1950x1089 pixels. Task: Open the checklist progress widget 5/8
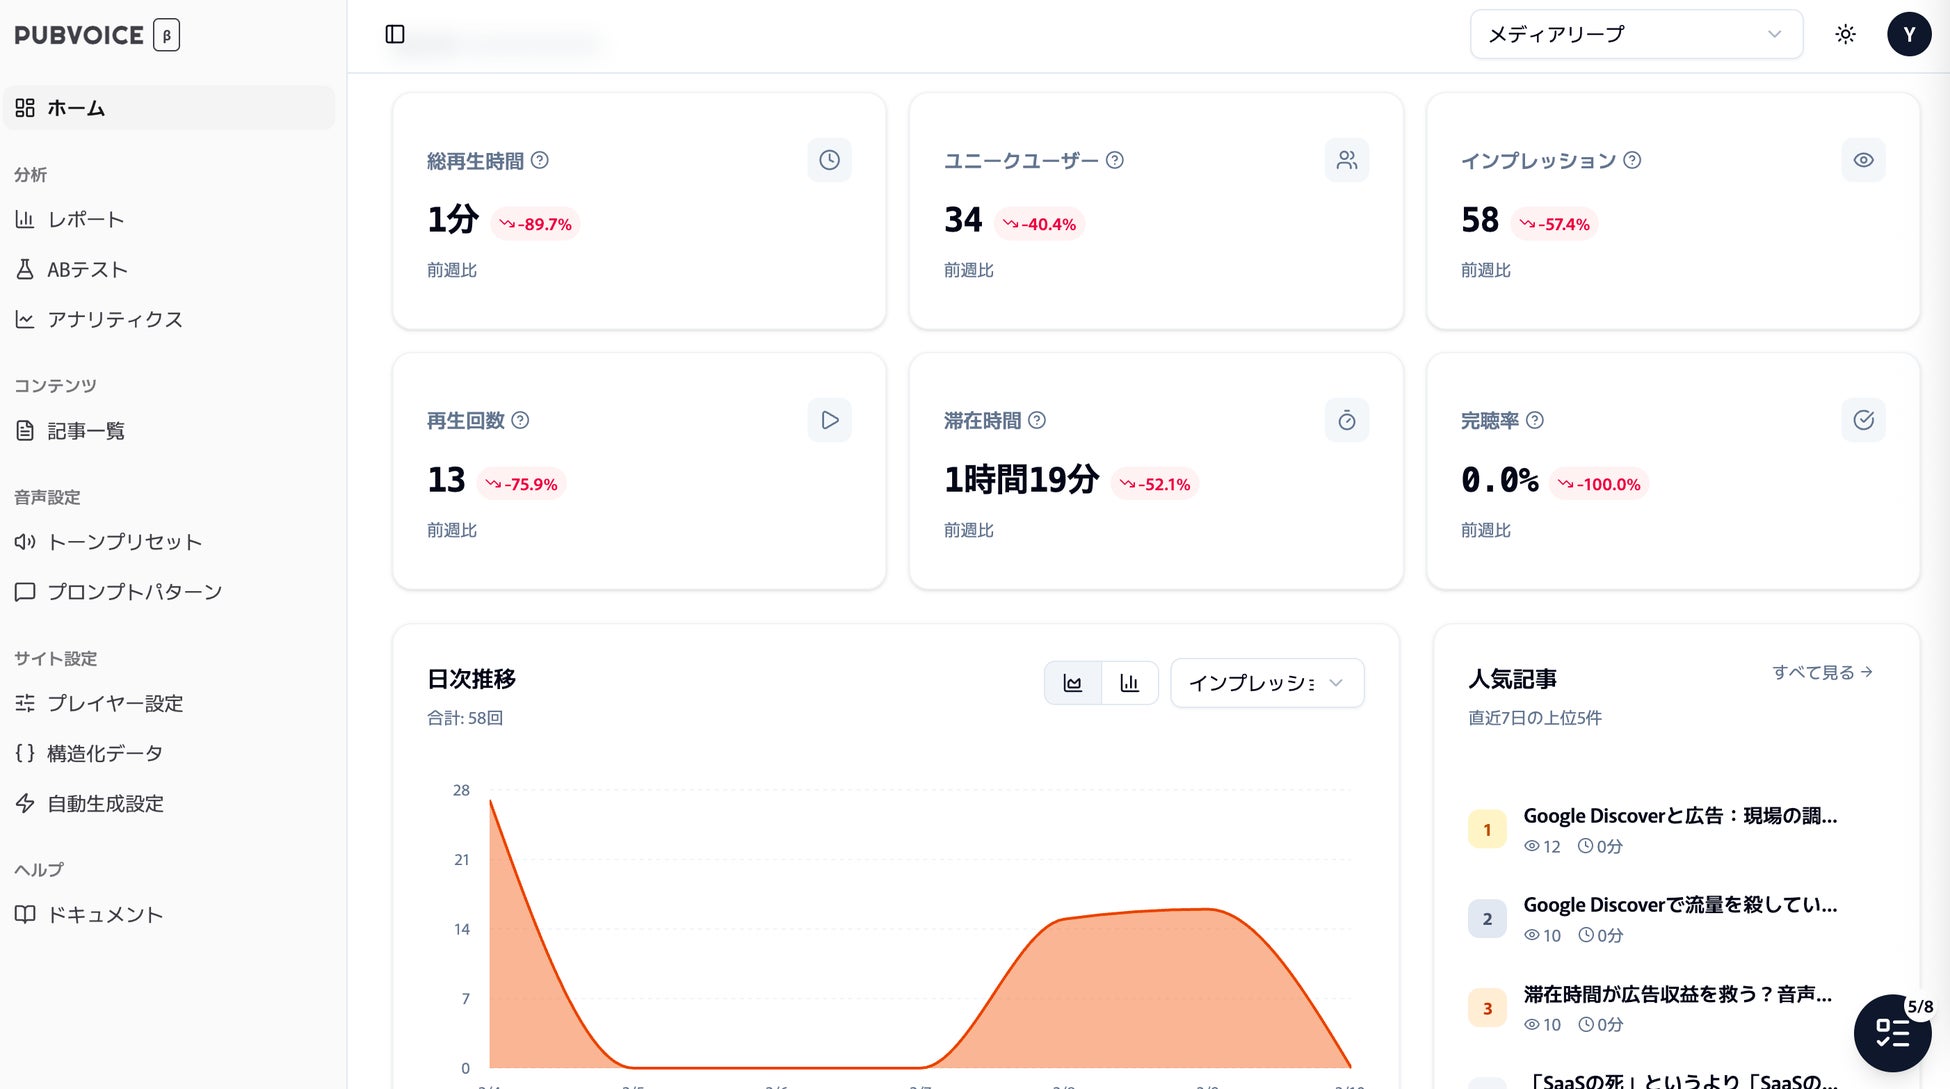[x=1891, y=1032]
